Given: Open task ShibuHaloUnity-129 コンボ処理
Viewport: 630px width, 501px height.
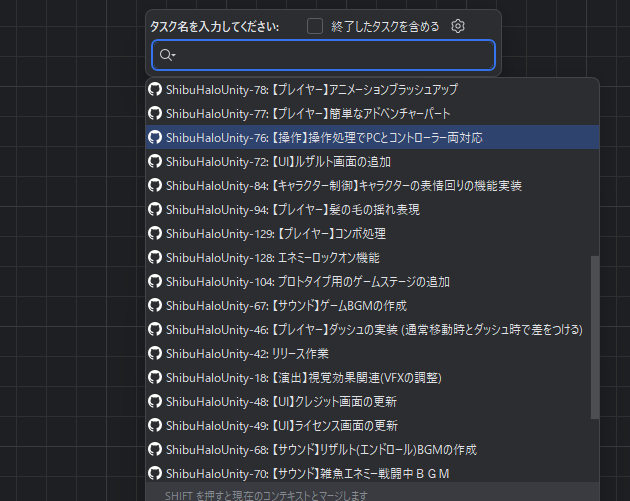Looking at the screenshot, I should click(372, 233).
